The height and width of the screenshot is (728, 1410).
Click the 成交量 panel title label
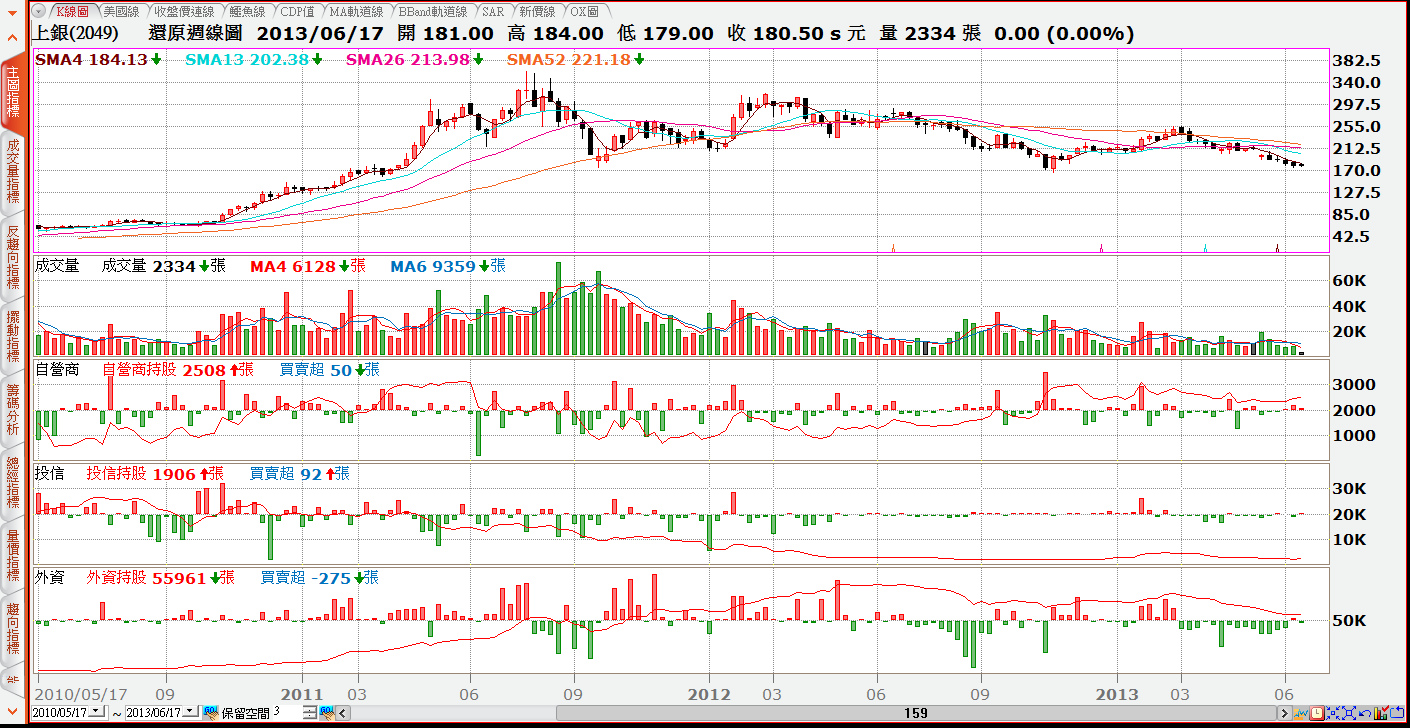point(57,266)
